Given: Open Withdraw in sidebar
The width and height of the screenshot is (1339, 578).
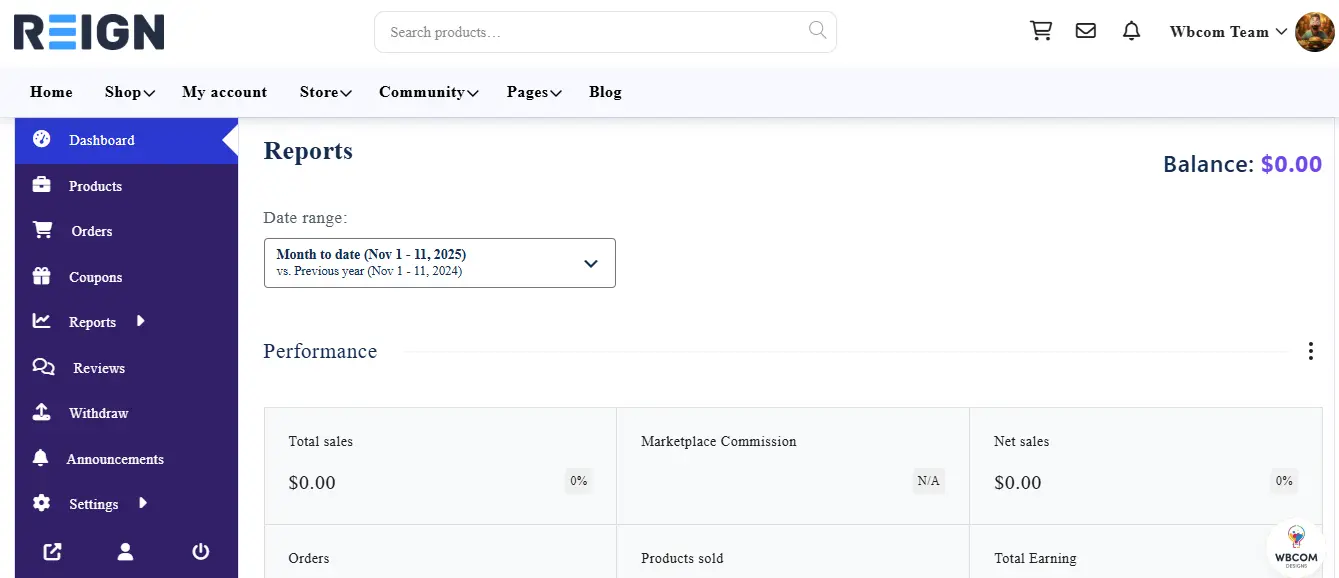Looking at the screenshot, I should pyautogui.click(x=98, y=413).
